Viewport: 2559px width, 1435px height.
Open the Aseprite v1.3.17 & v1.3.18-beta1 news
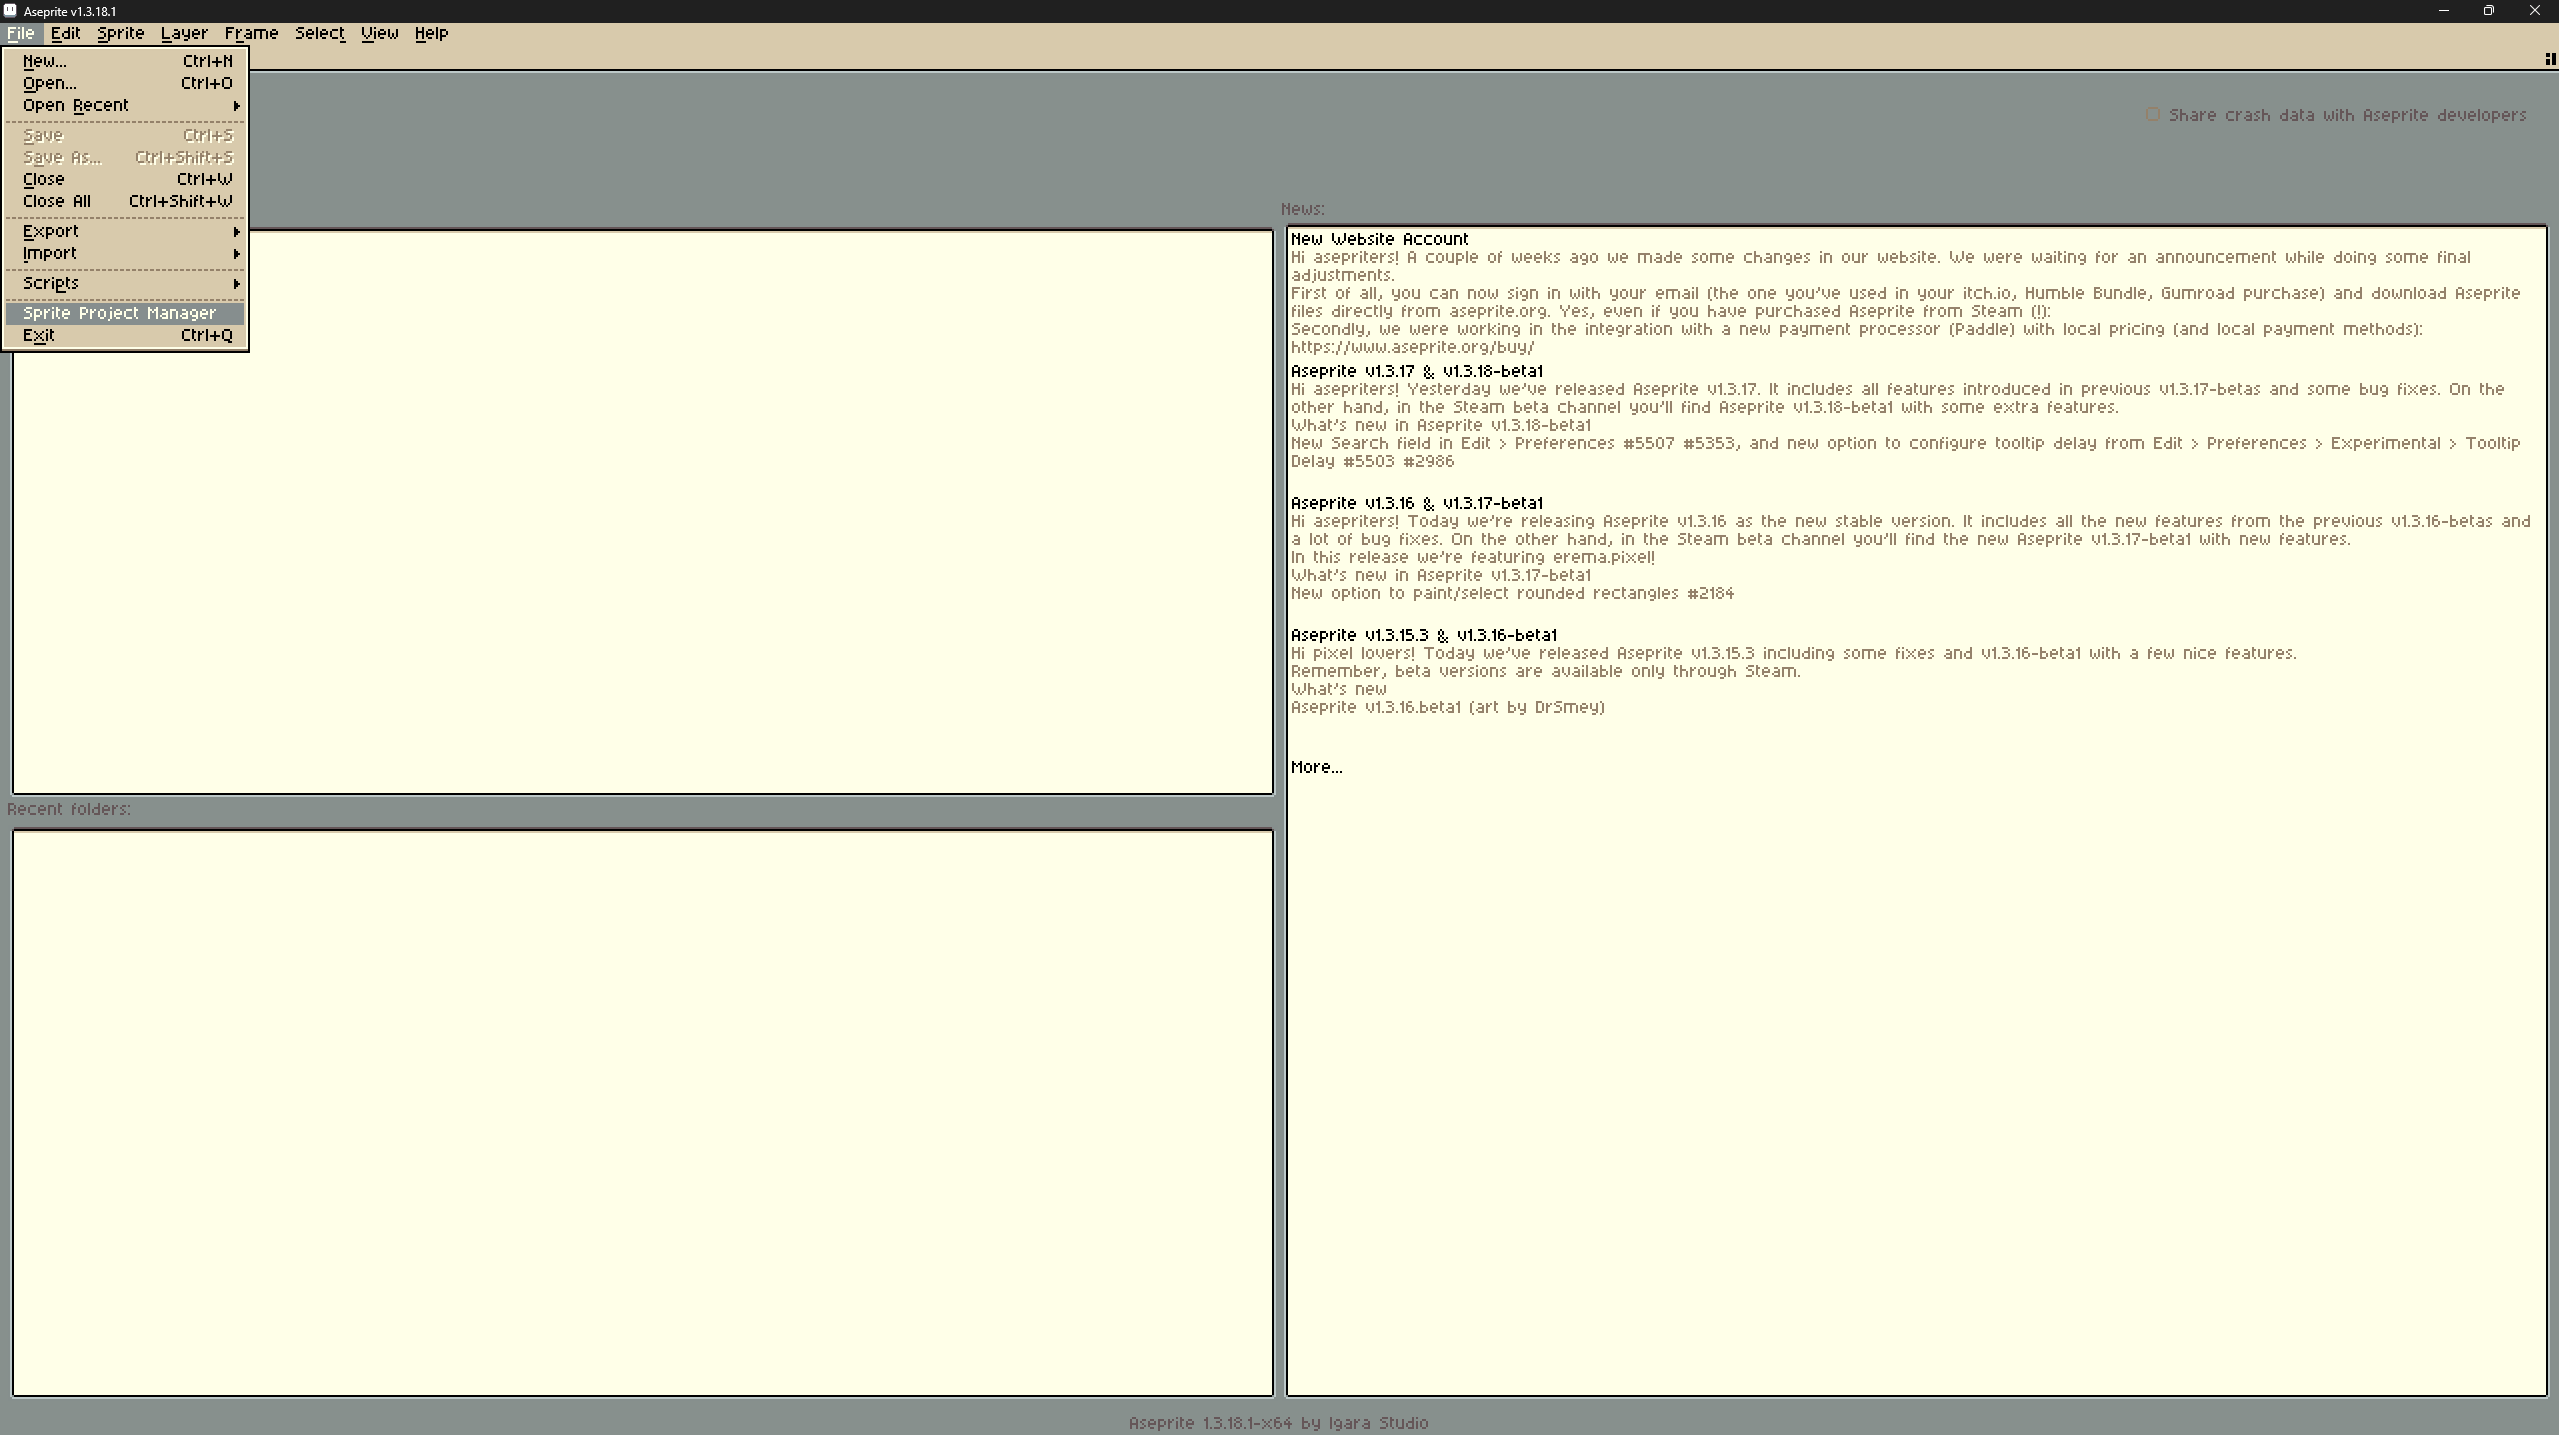coord(1416,371)
